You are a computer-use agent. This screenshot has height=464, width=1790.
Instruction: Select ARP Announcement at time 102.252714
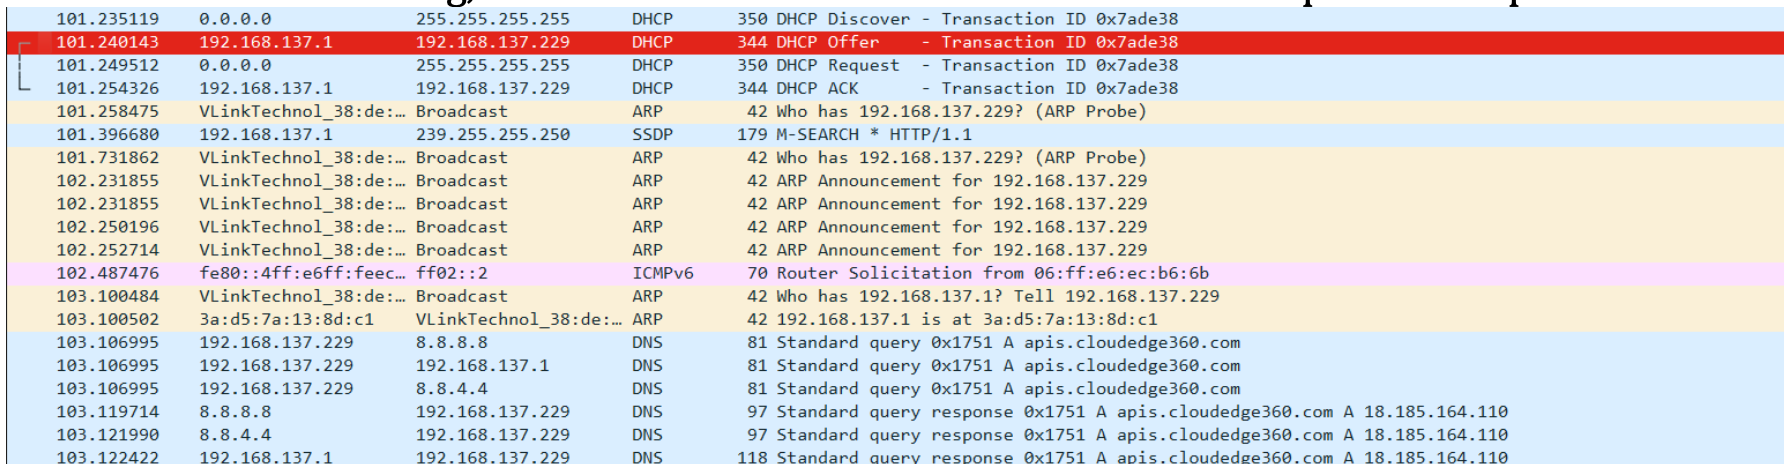click(x=895, y=250)
